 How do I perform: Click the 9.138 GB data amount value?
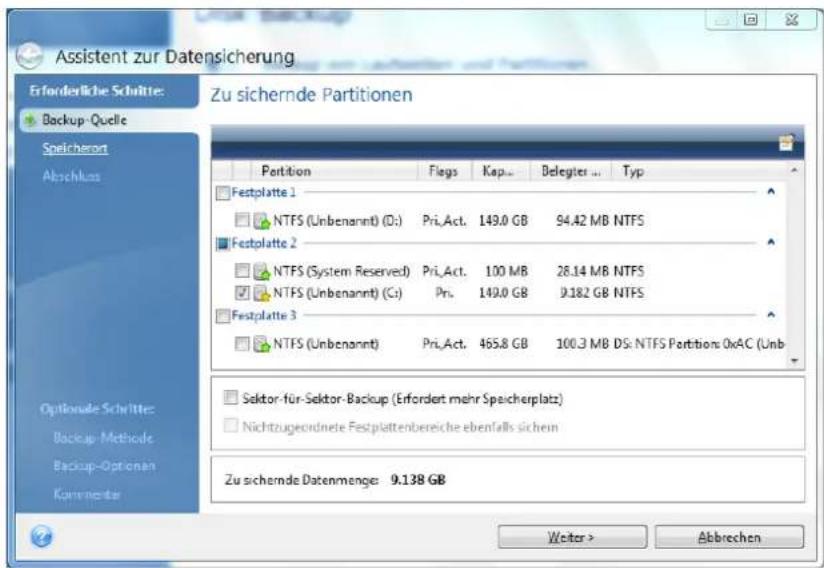point(418,480)
